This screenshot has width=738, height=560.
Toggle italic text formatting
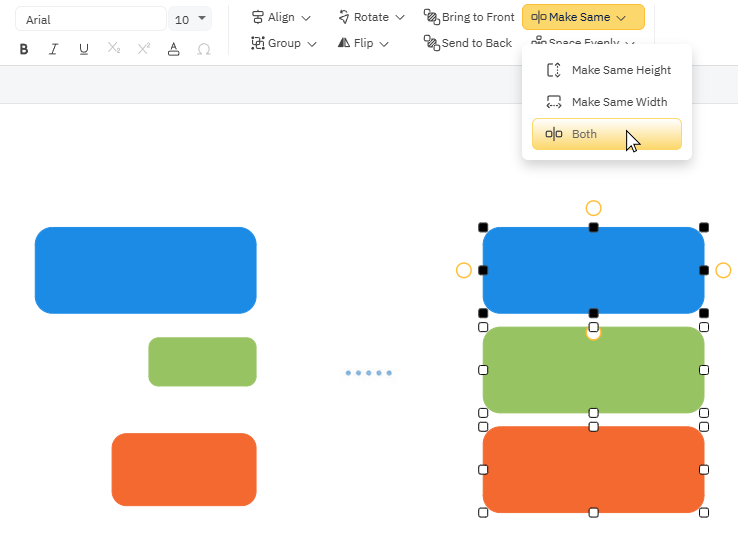tap(54, 49)
